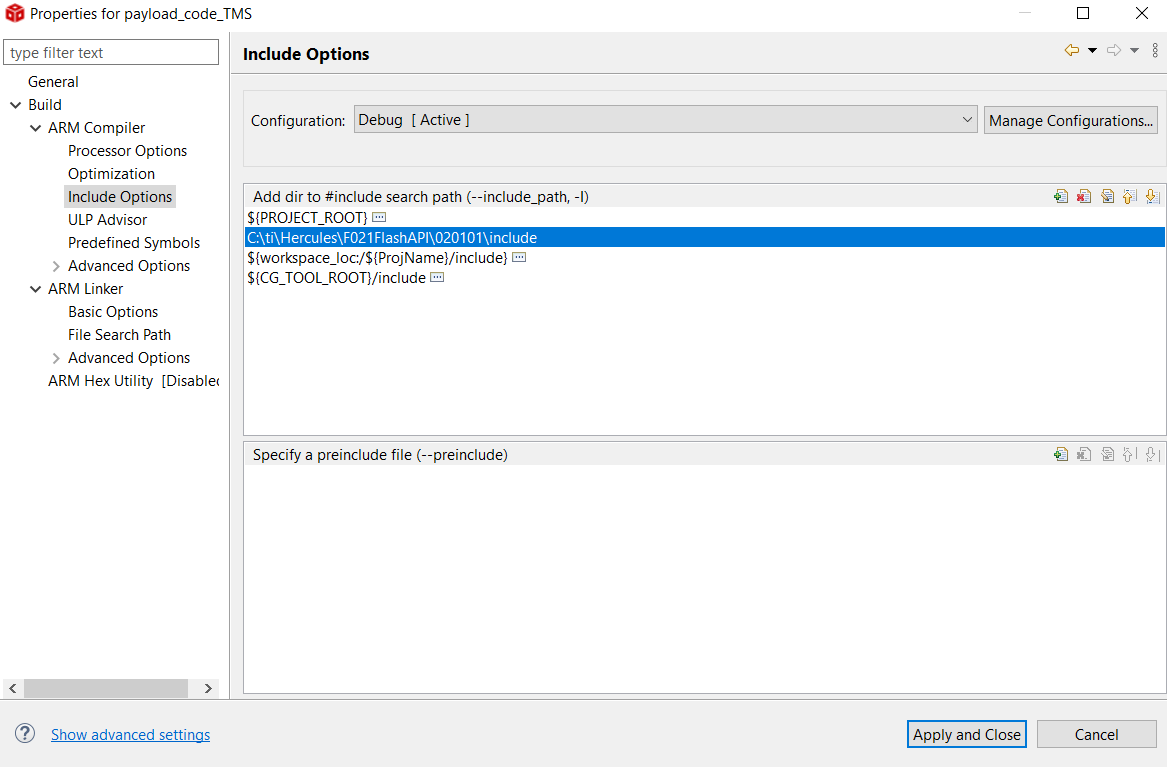
Task: Click Add icon for include search path
Action: pos(1061,197)
